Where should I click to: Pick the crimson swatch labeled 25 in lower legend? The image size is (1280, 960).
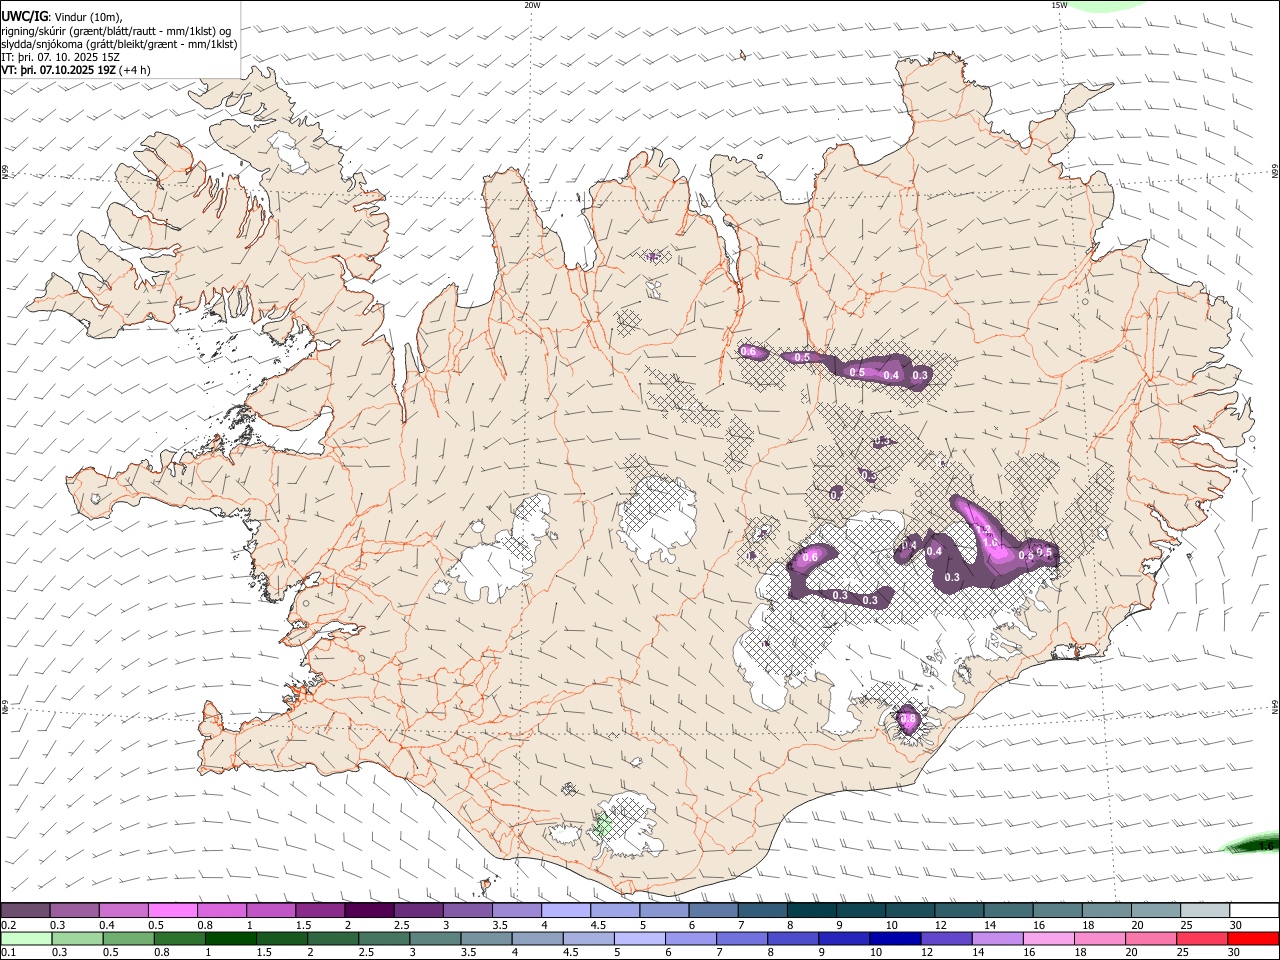click(x=1201, y=938)
